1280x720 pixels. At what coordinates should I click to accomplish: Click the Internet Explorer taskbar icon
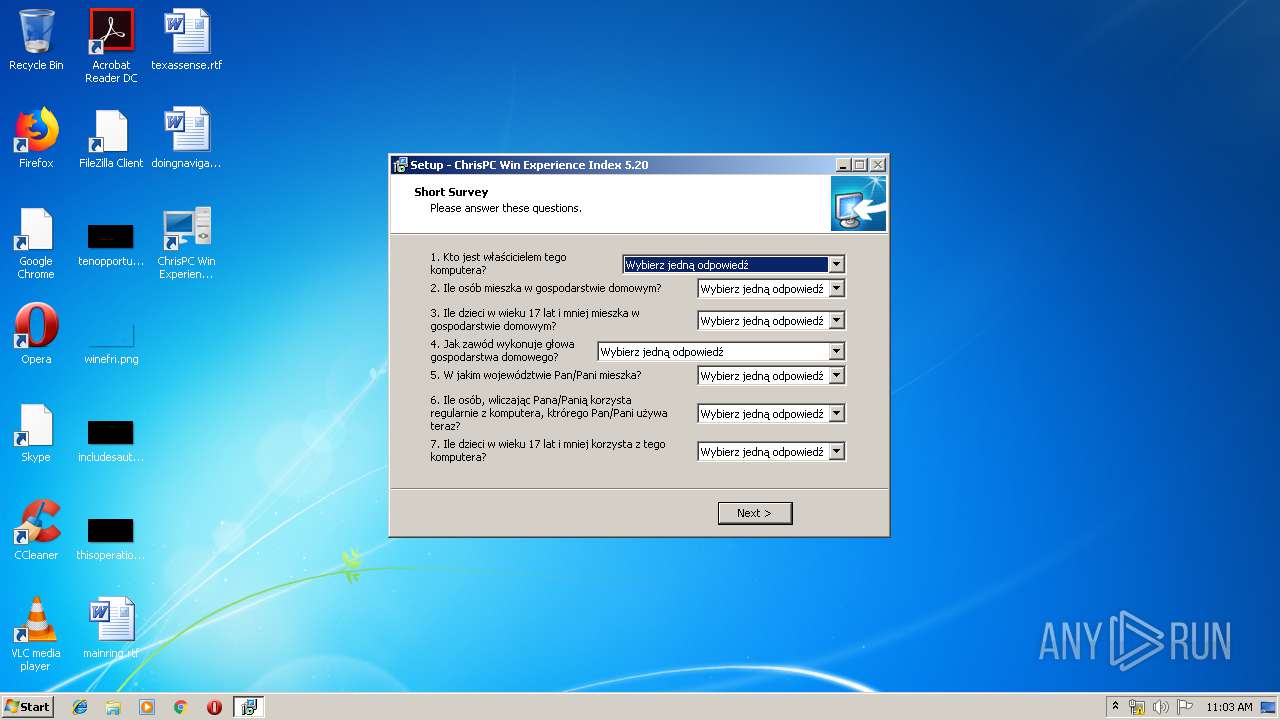(x=80, y=707)
